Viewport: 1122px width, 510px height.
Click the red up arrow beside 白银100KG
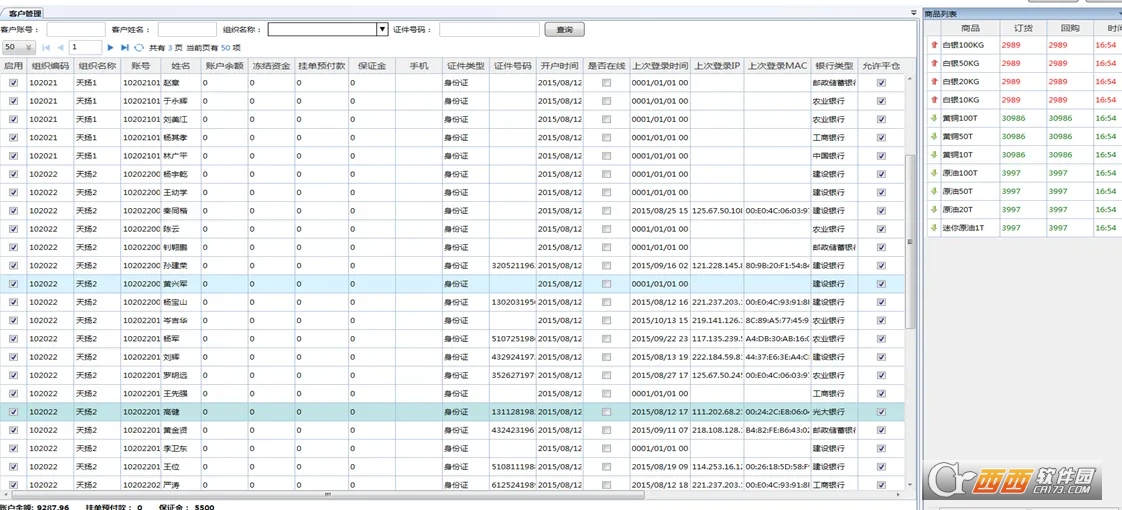point(934,45)
